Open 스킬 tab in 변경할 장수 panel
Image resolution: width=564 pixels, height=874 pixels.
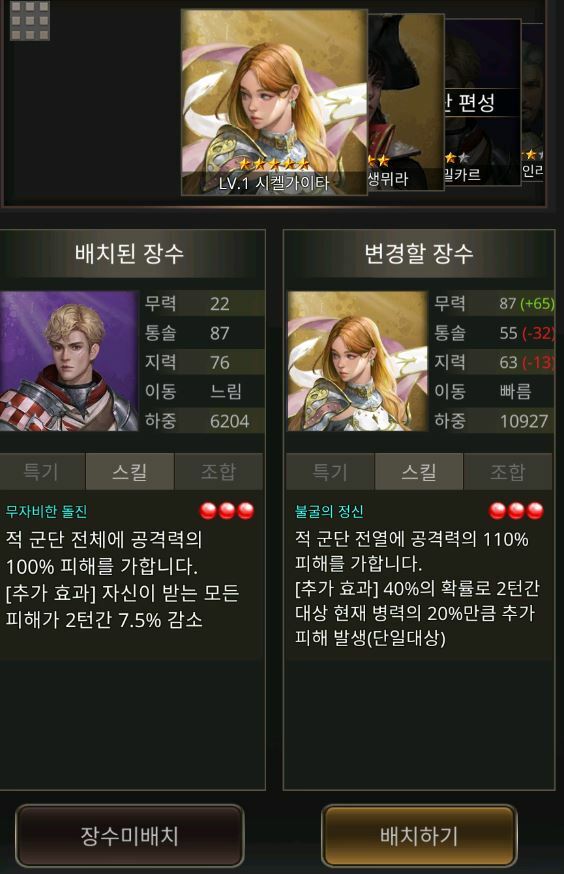[419, 472]
